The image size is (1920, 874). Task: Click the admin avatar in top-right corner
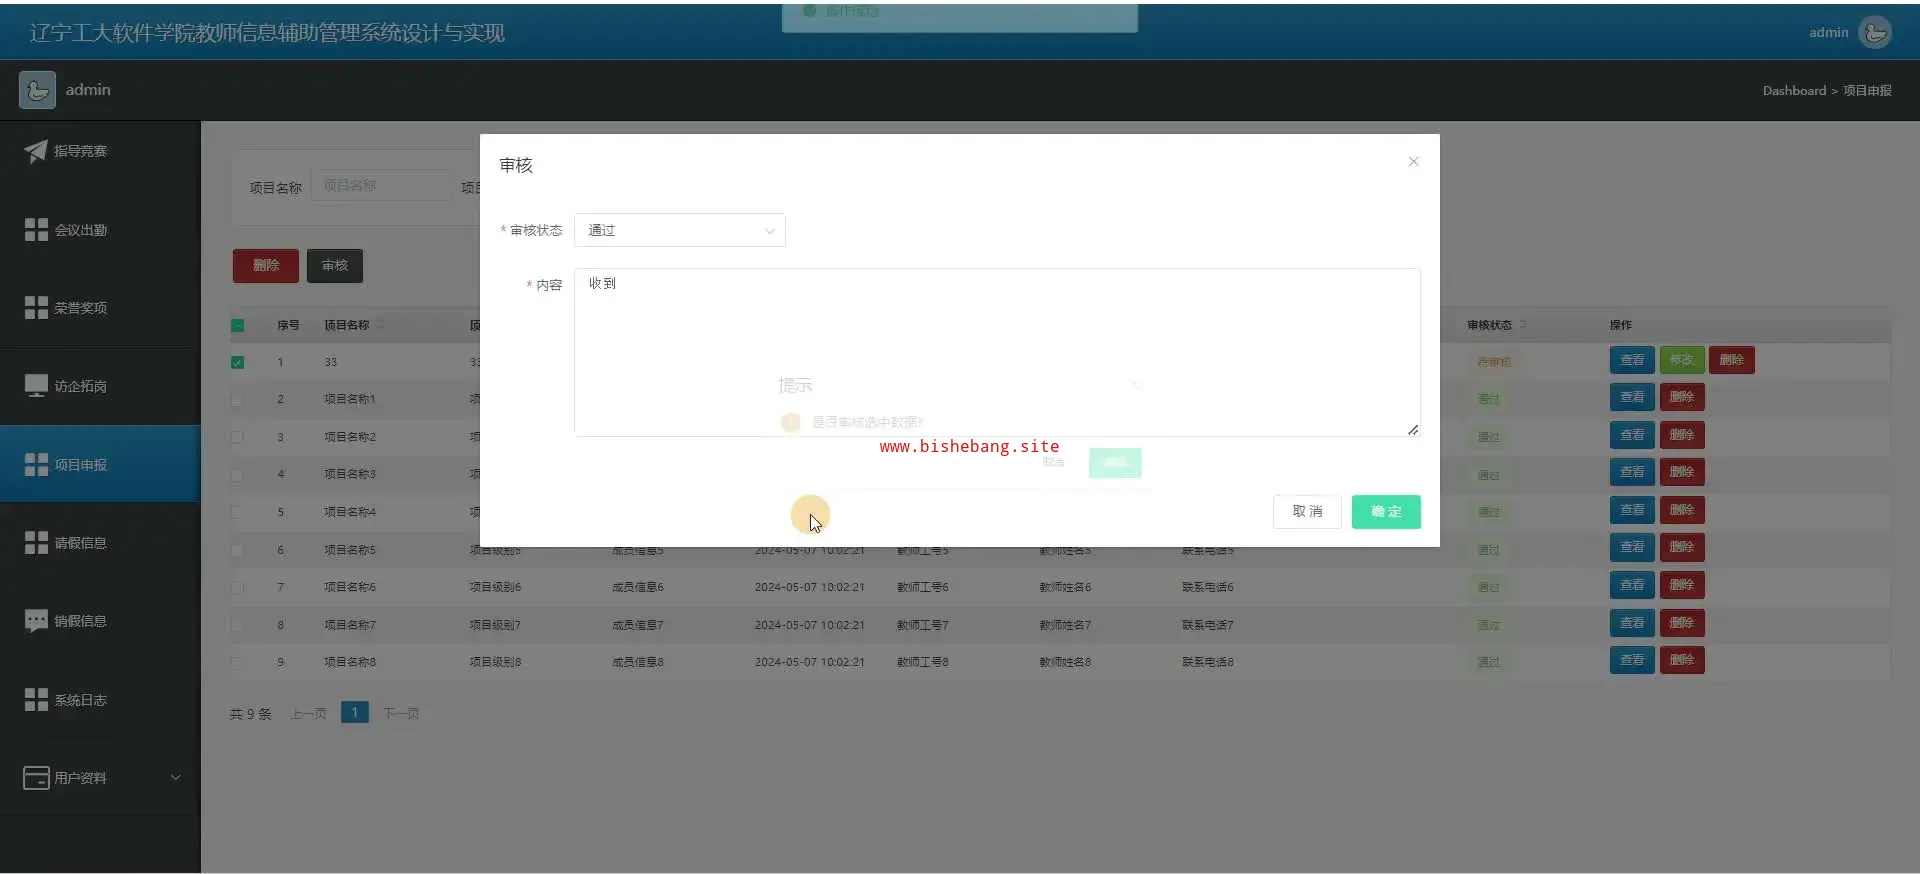coord(1875,32)
